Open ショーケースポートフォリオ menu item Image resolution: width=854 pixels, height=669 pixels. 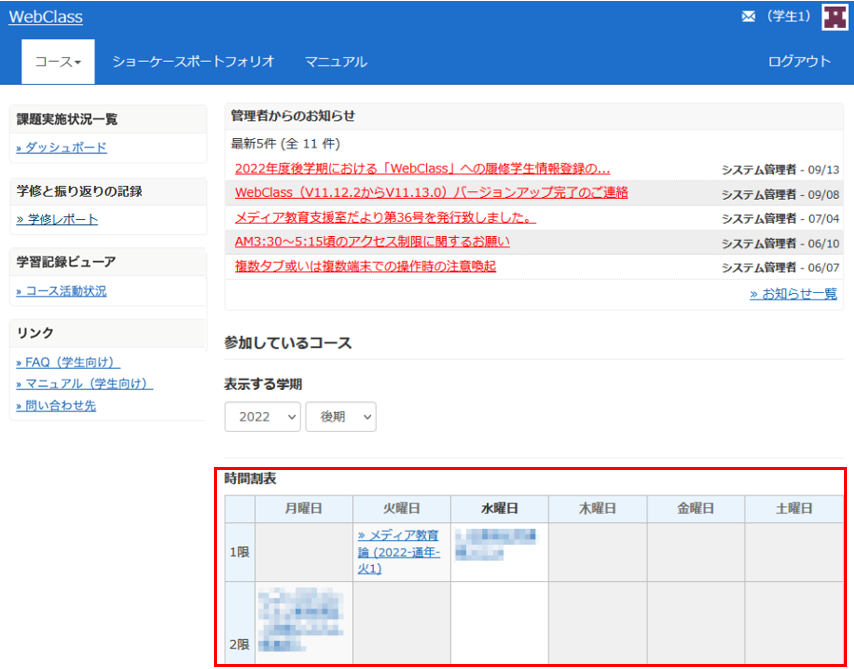click(193, 62)
